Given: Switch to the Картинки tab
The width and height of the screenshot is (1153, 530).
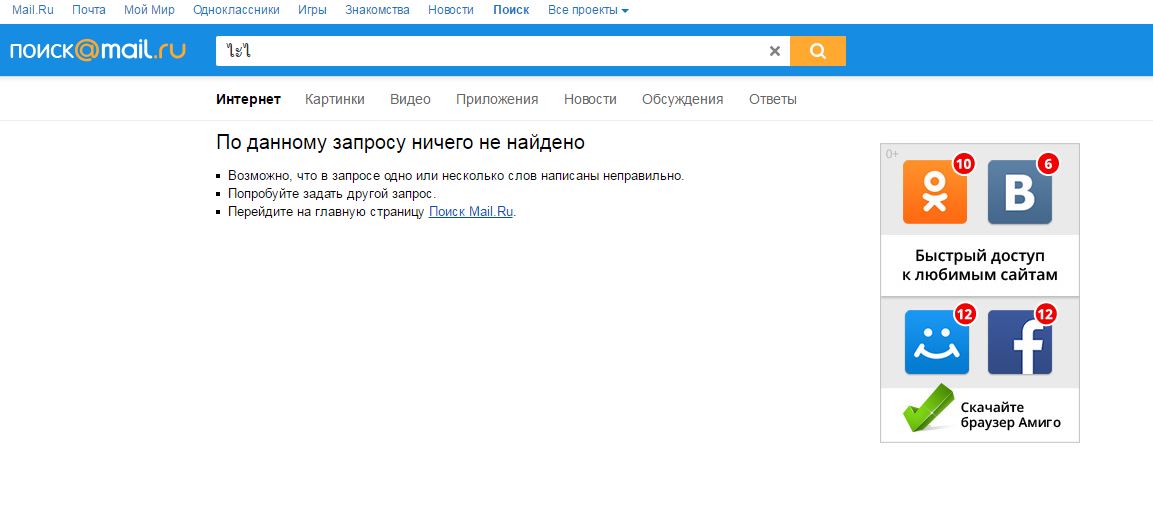Looking at the screenshot, I should pyautogui.click(x=335, y=99).
